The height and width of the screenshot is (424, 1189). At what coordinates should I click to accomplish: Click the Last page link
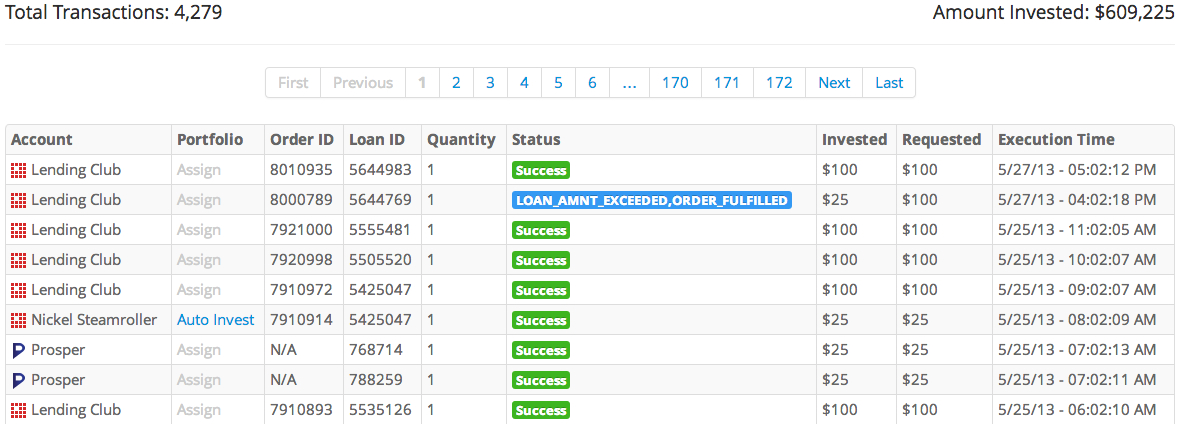(889, 83)
